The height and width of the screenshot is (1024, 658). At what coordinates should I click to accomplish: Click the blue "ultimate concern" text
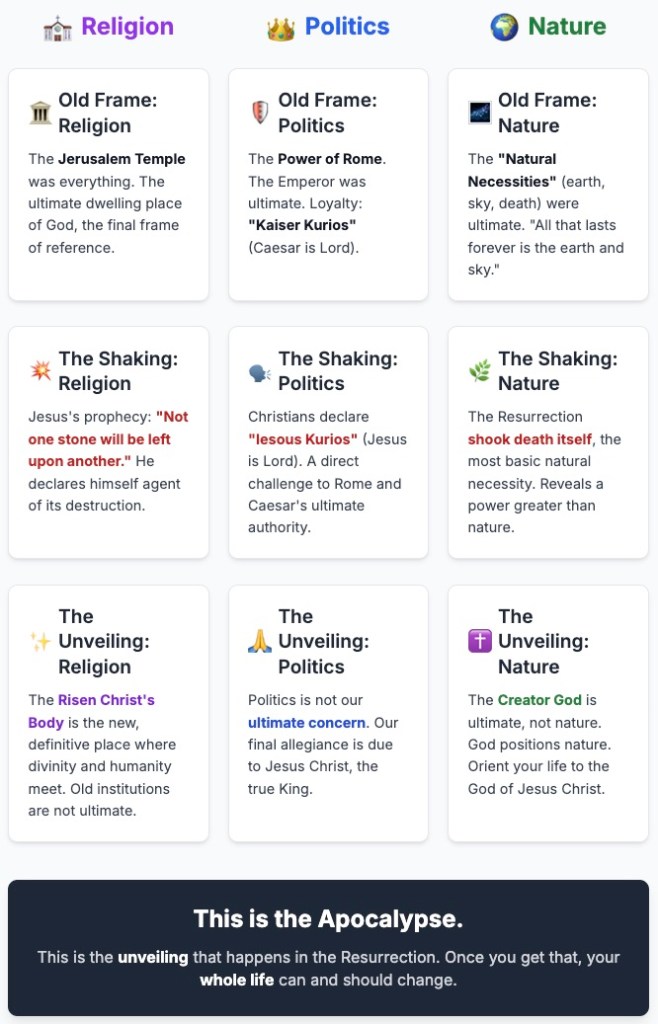click(307, 722)
